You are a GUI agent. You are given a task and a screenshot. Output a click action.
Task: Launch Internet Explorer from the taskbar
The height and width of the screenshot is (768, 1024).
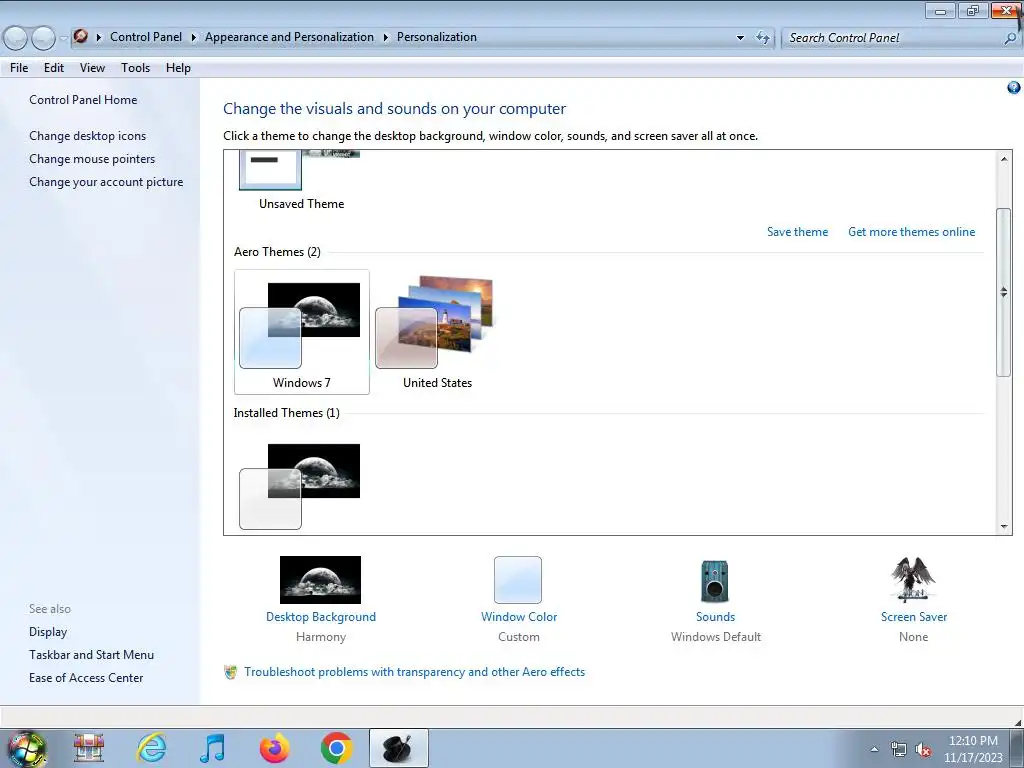click(x=152, y=748)
